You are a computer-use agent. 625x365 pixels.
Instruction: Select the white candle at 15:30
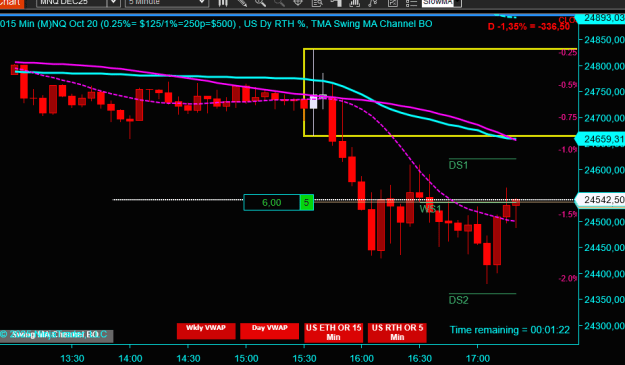313,102
